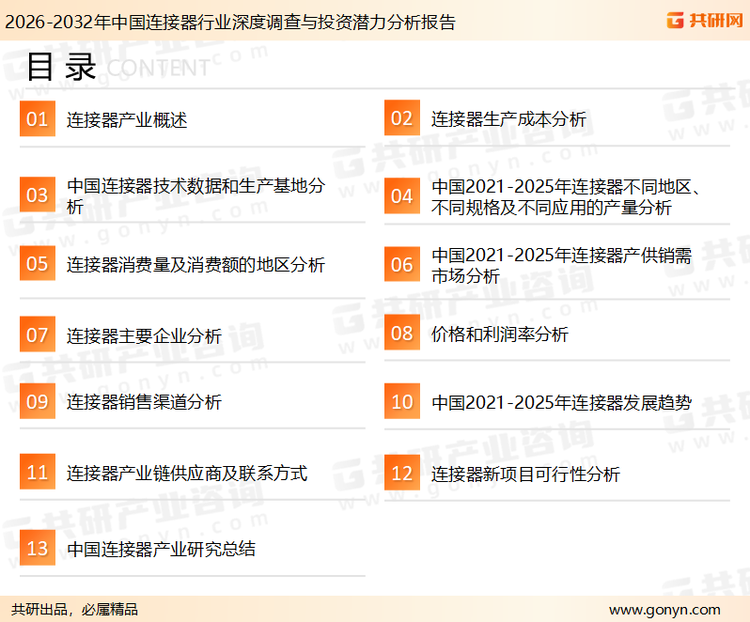Select the text 连接器主要企业分析
750x622 pixels.
(x=144, y=336)
